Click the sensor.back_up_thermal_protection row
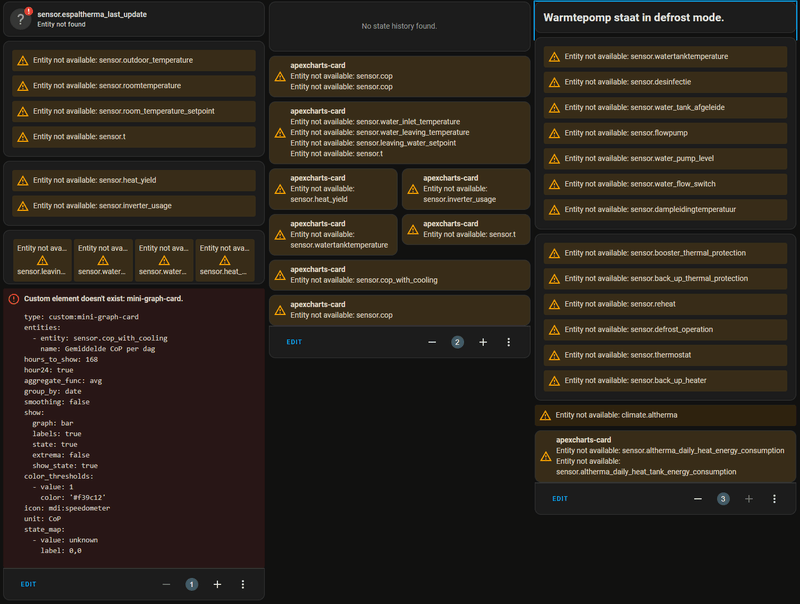Screen dimensions: 800x604 (x=665, y=279)
